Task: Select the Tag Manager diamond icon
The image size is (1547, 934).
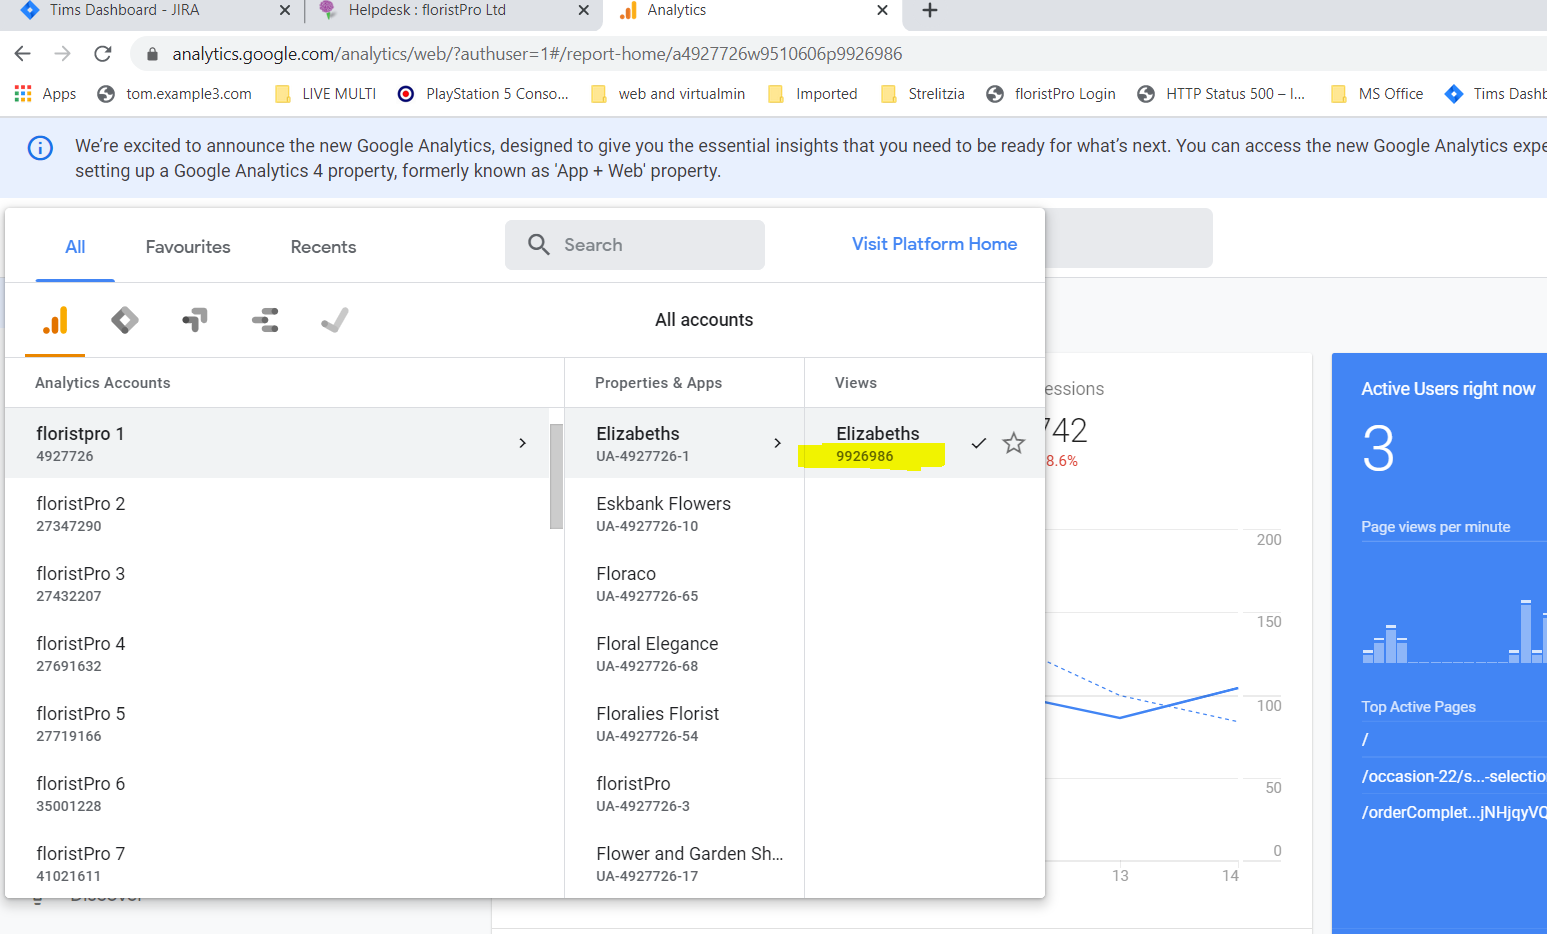Action: point(125,320)
